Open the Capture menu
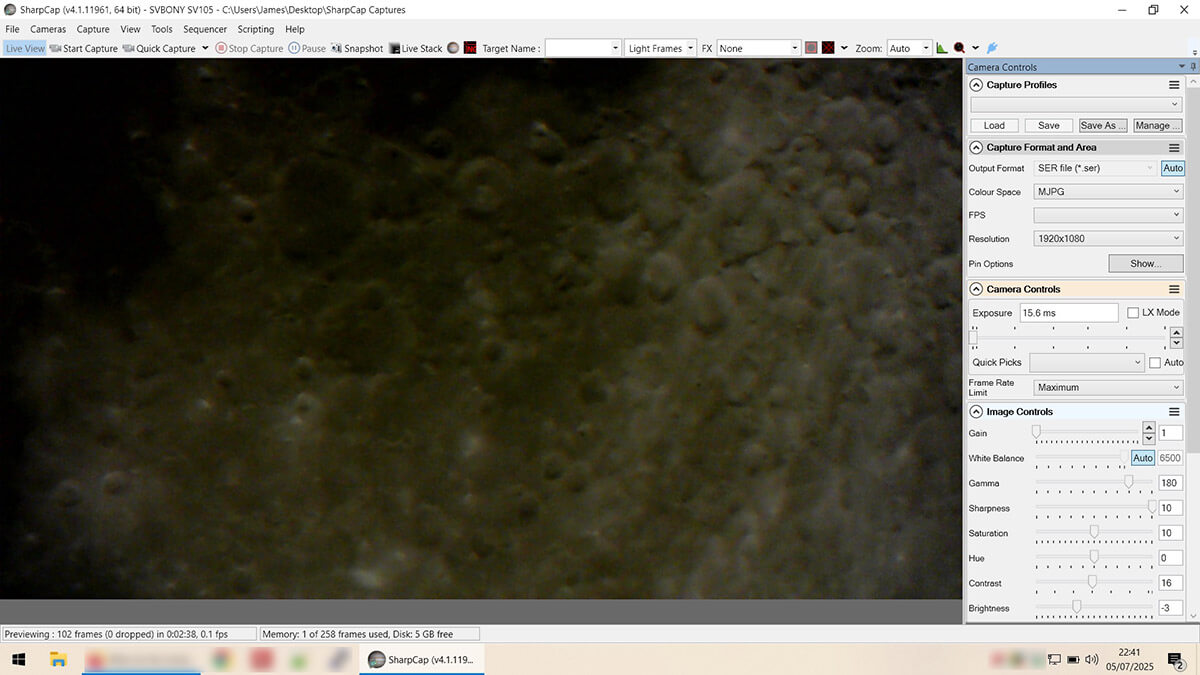 click(93, 29)
